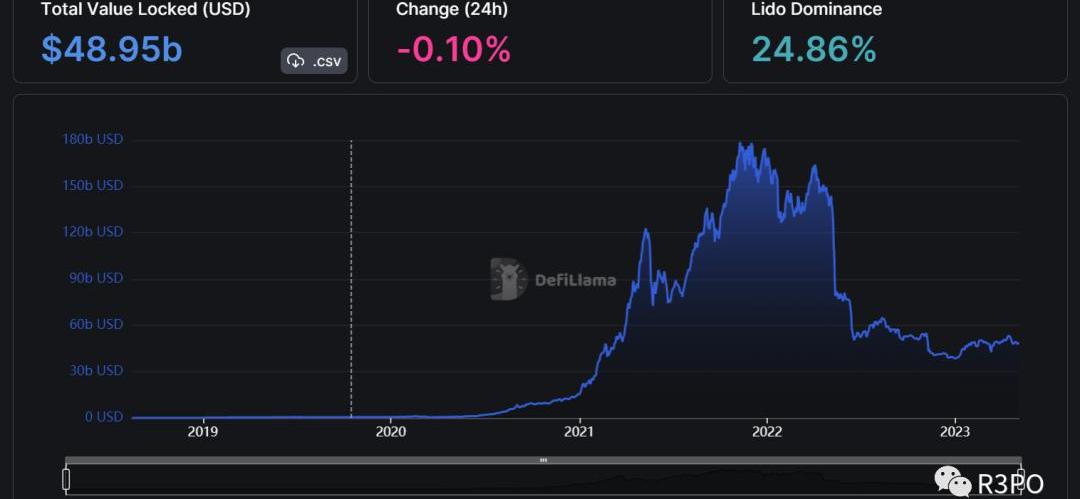Click the Total Value Locked (USD) heading

click(145, 10)
